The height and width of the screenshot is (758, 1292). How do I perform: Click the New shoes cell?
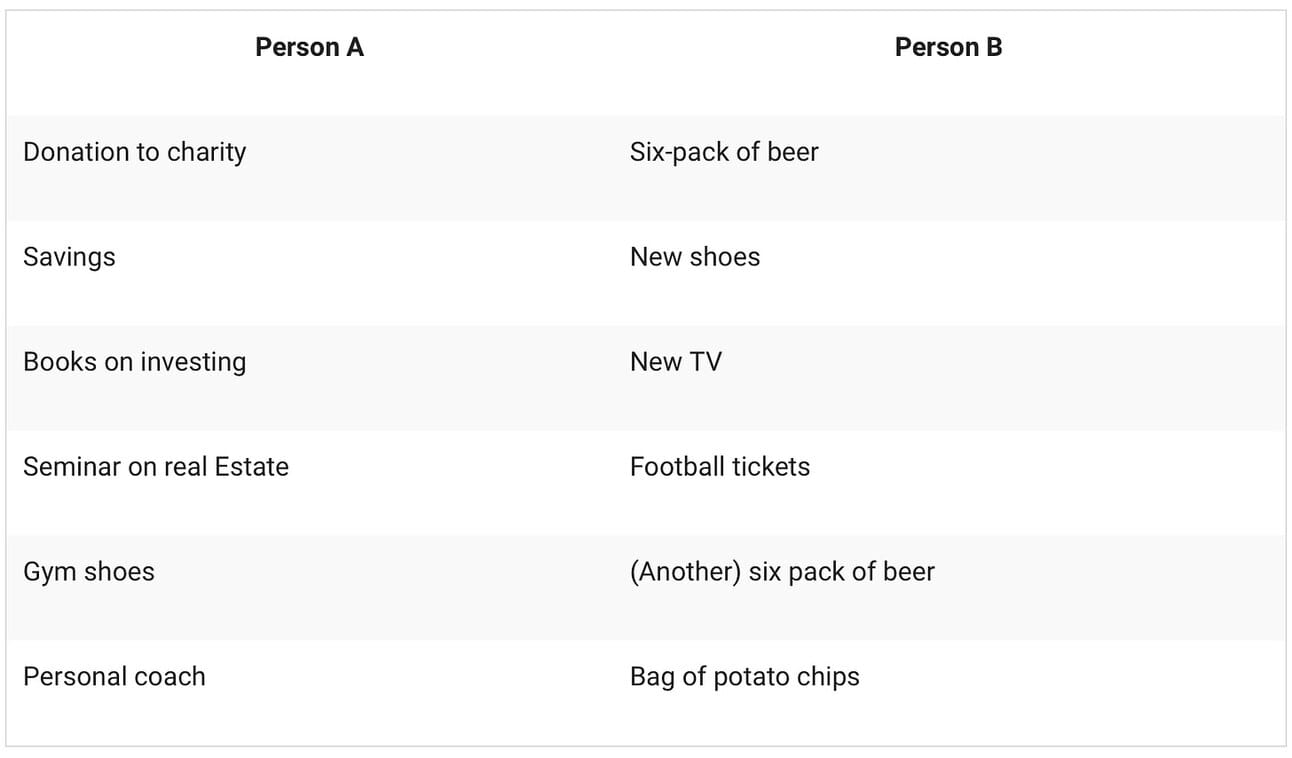[x=695, y=257]
